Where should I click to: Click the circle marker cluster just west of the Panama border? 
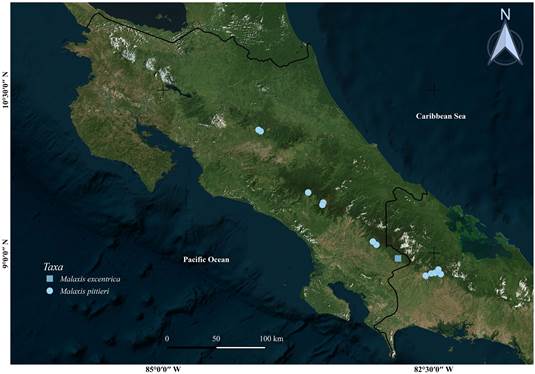pos(375,243)
